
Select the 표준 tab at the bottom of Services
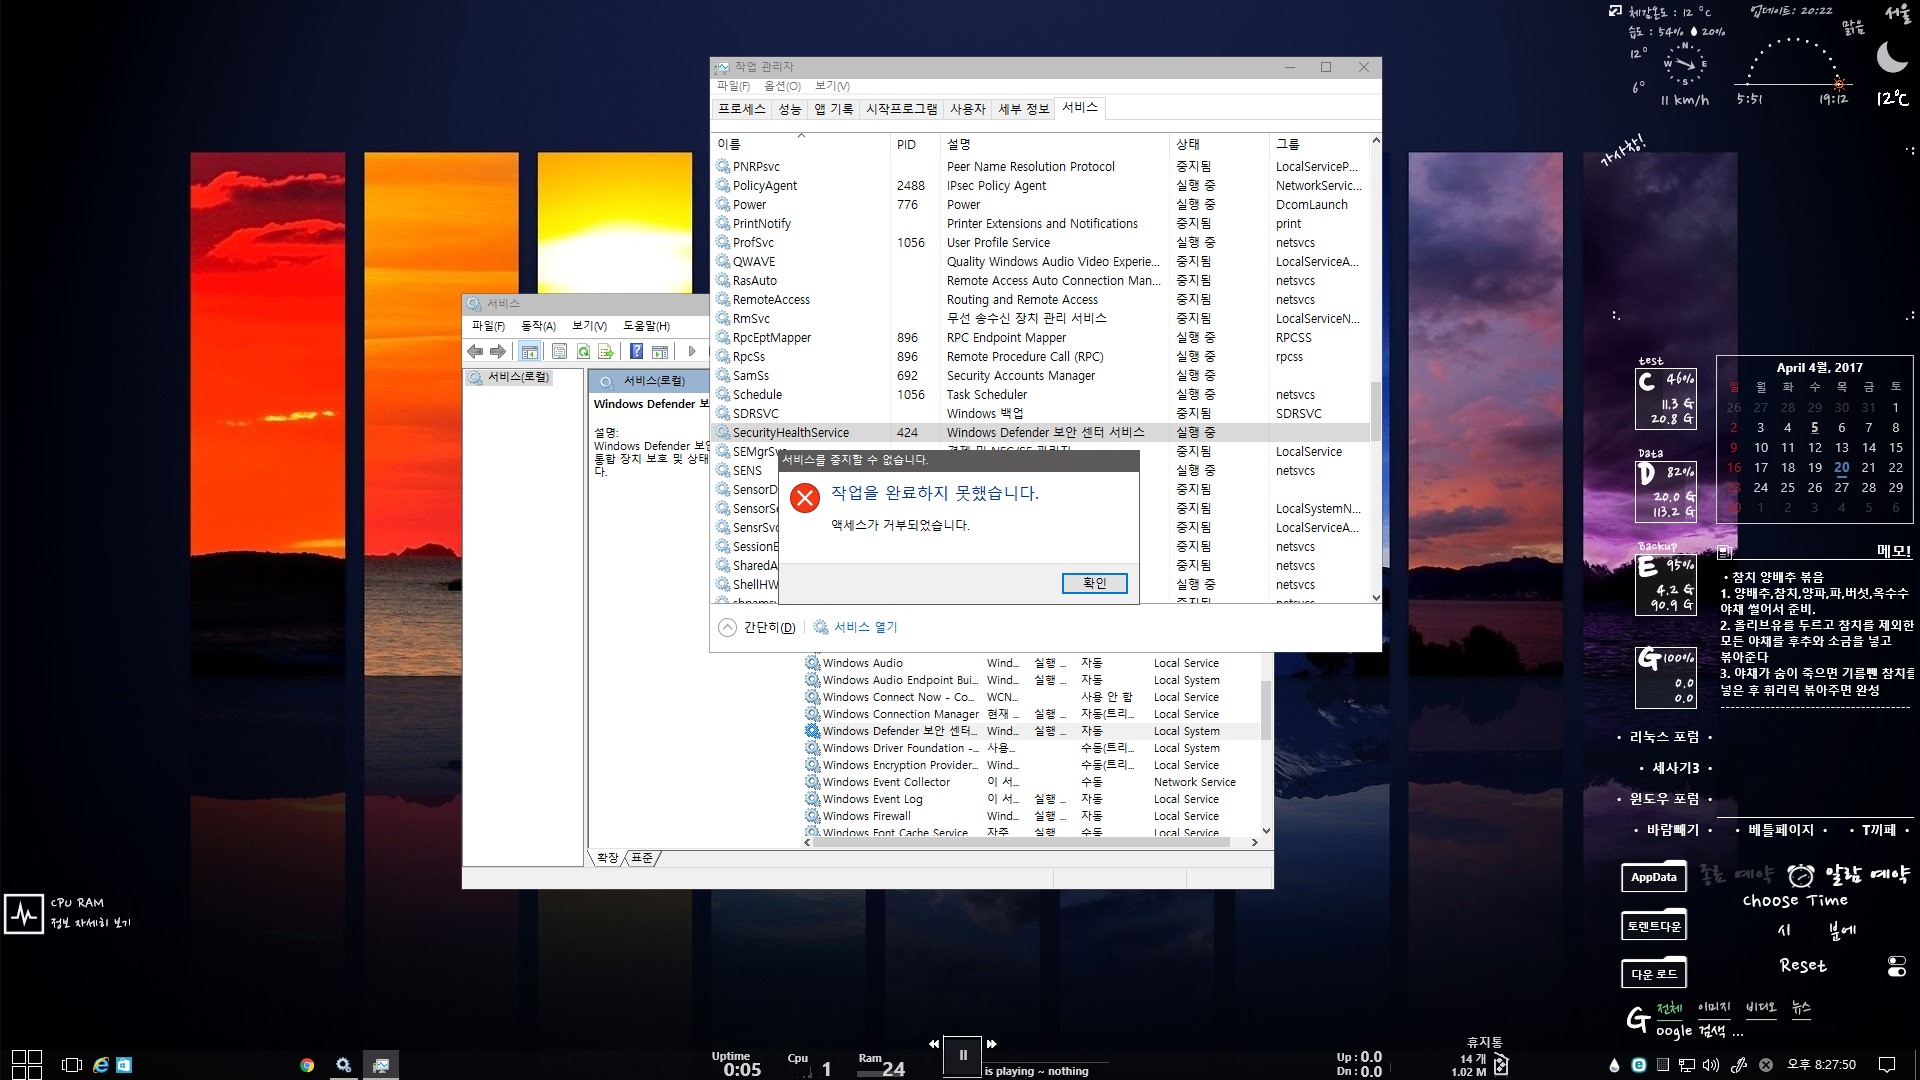pos(642,858)
